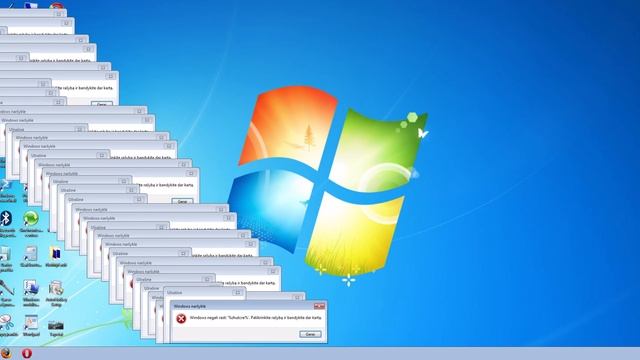The image size is (640, 360).
Task: Click the red error icon in the front dialog
Action: [x=181, y=318]
